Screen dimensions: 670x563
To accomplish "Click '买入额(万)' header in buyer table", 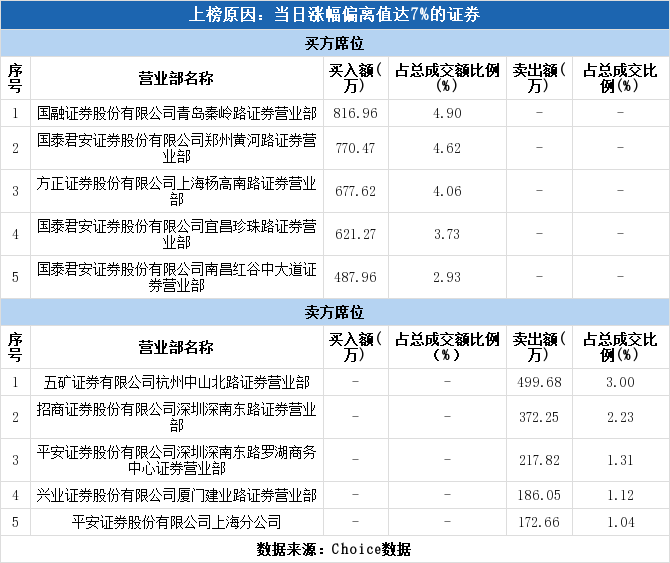I will pos(356,78).
